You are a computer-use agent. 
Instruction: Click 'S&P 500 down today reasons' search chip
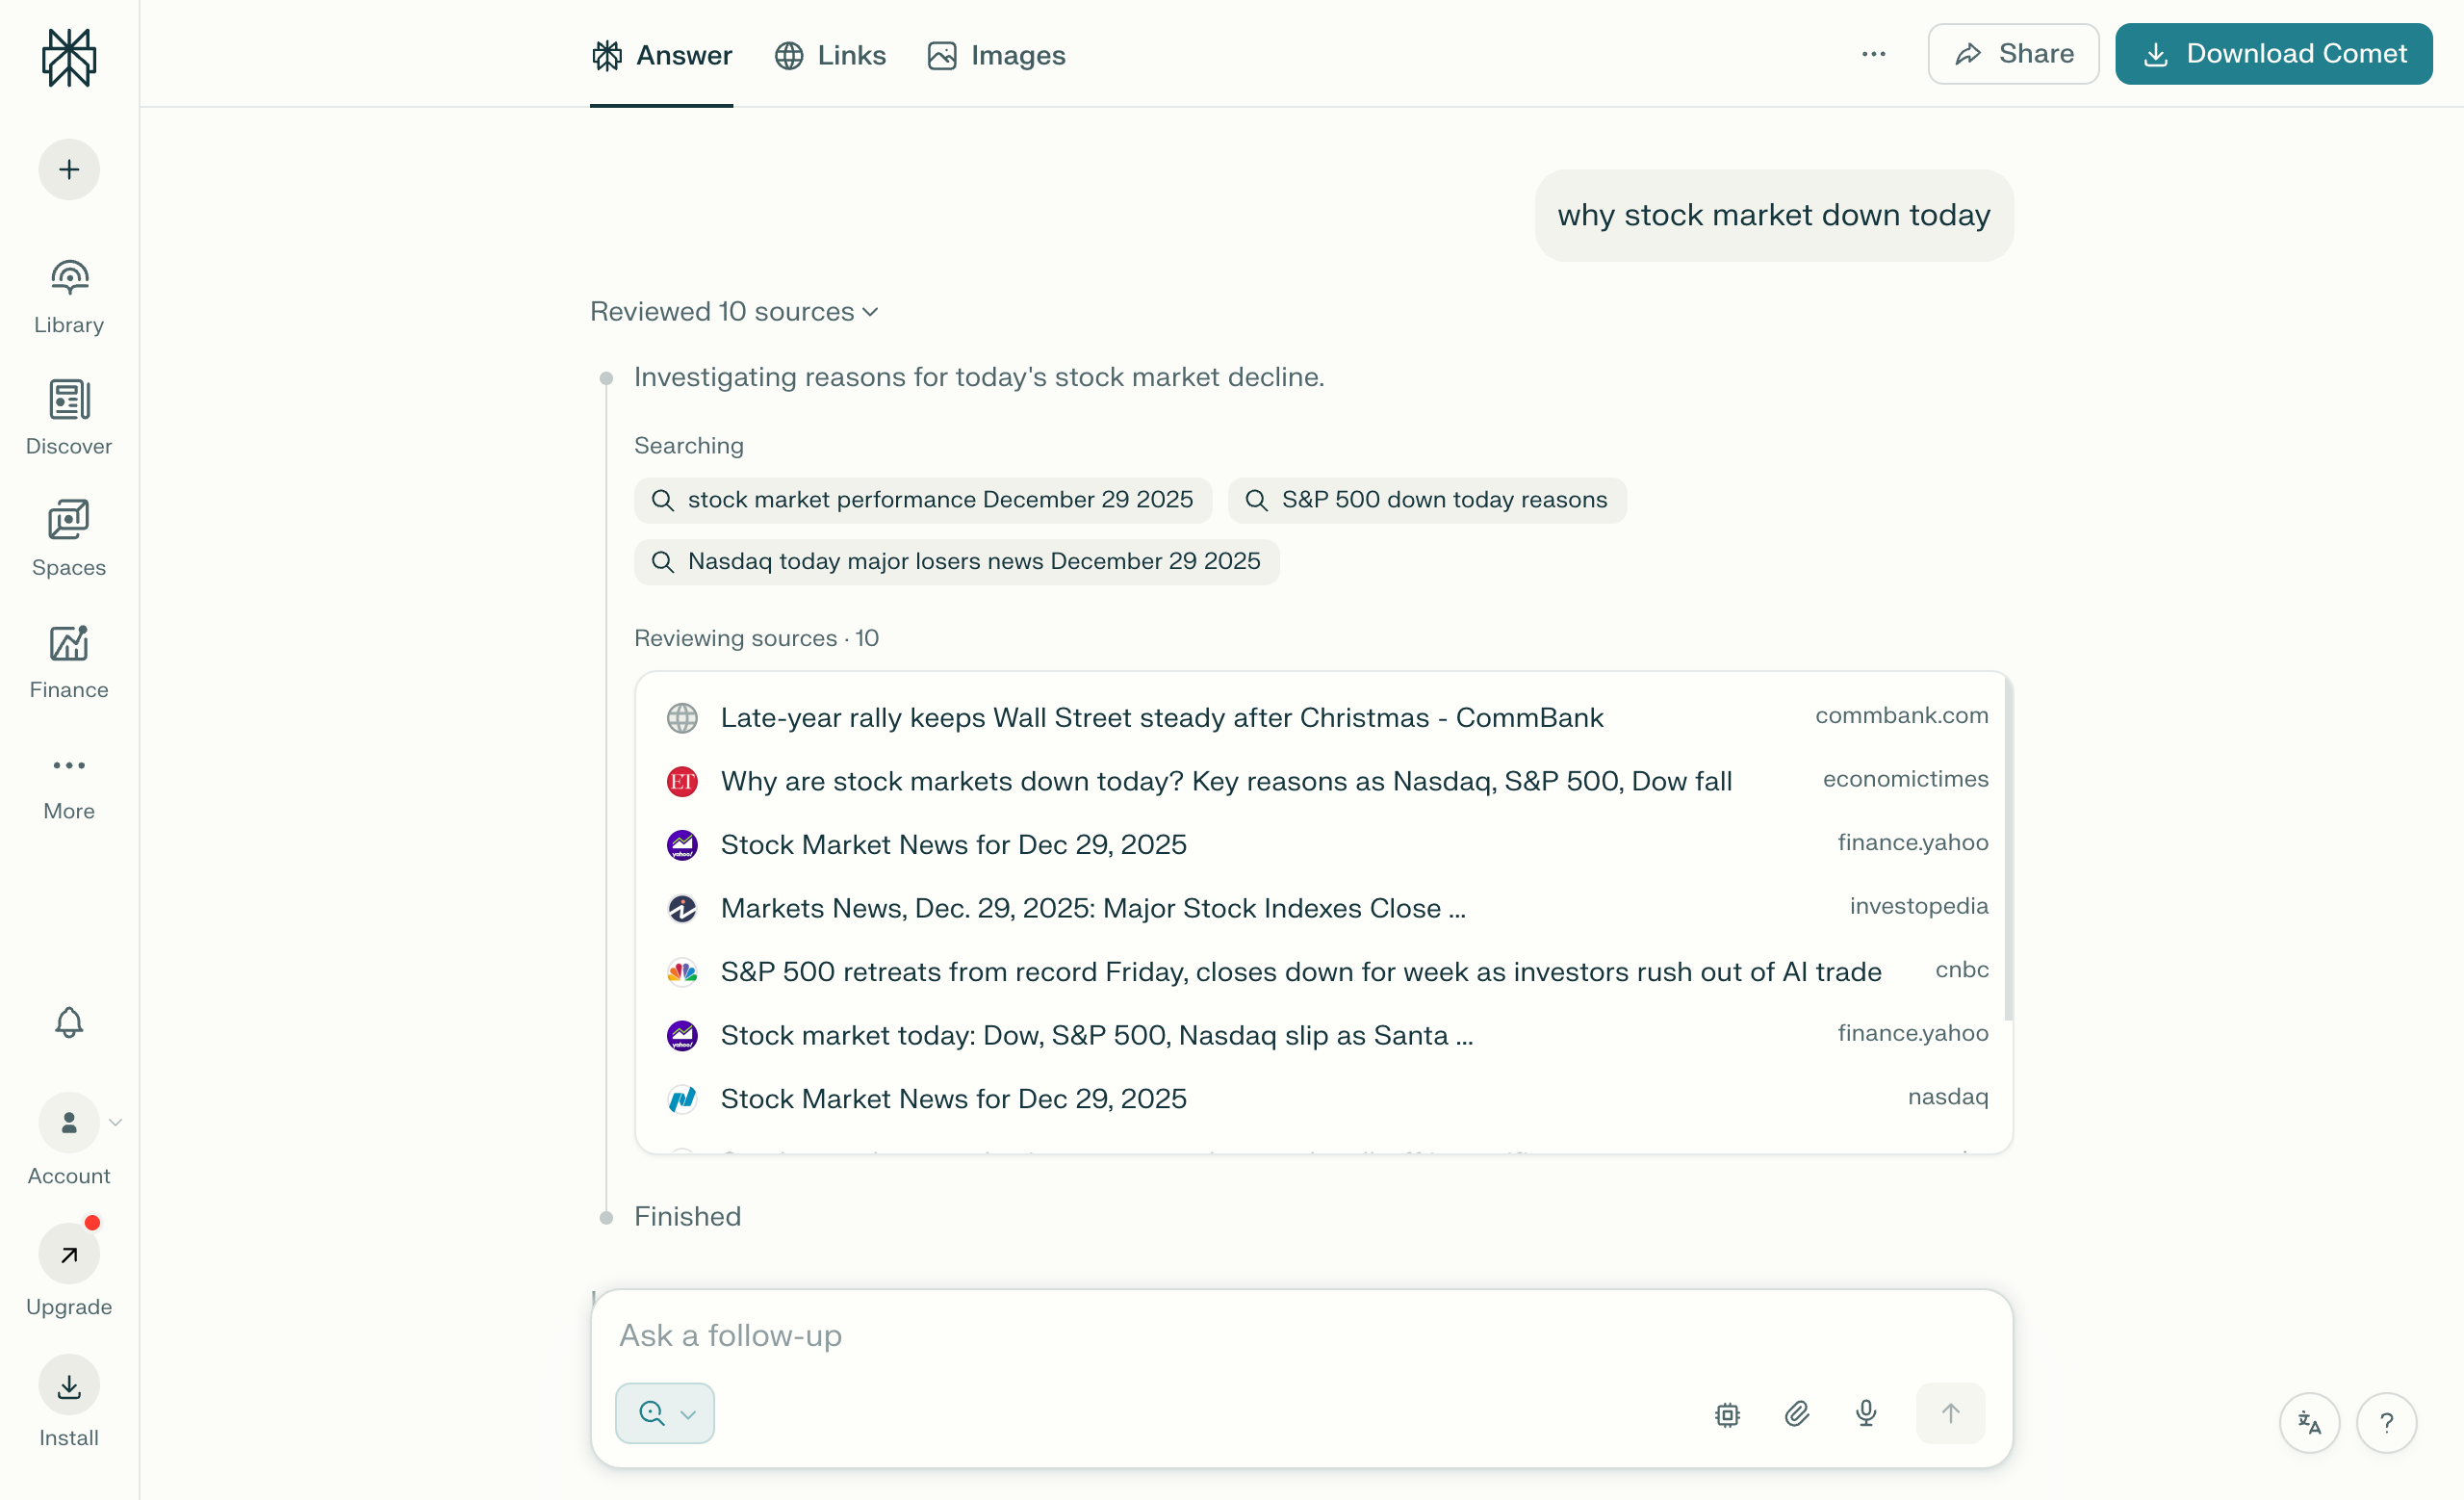pos(1427,500)
